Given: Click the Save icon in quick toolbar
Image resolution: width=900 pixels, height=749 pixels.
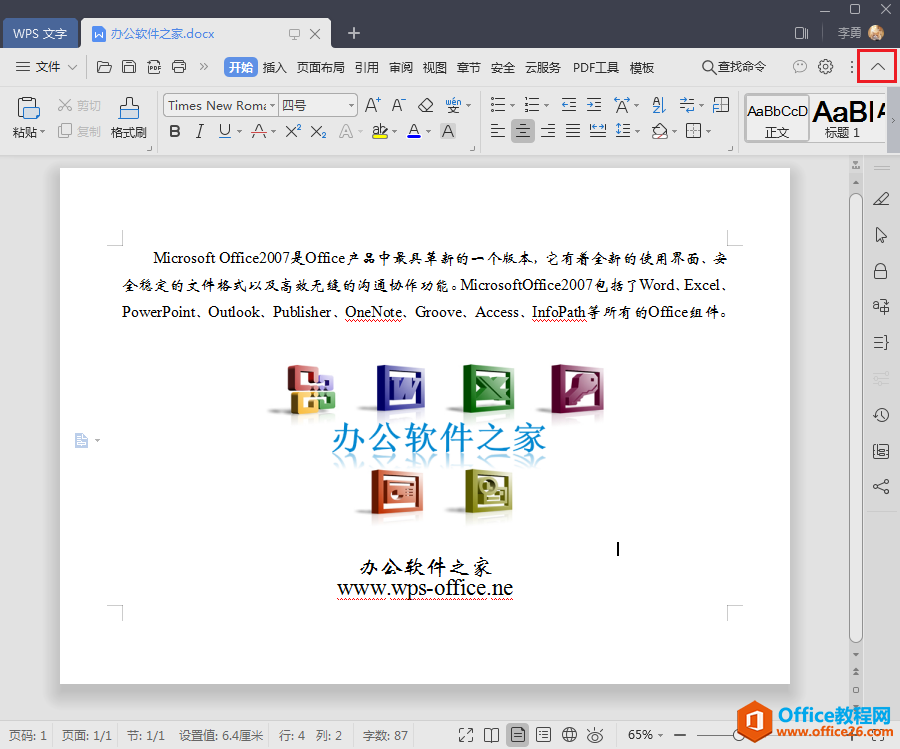Looking at the screenshot, I should [x=129, y=67].
